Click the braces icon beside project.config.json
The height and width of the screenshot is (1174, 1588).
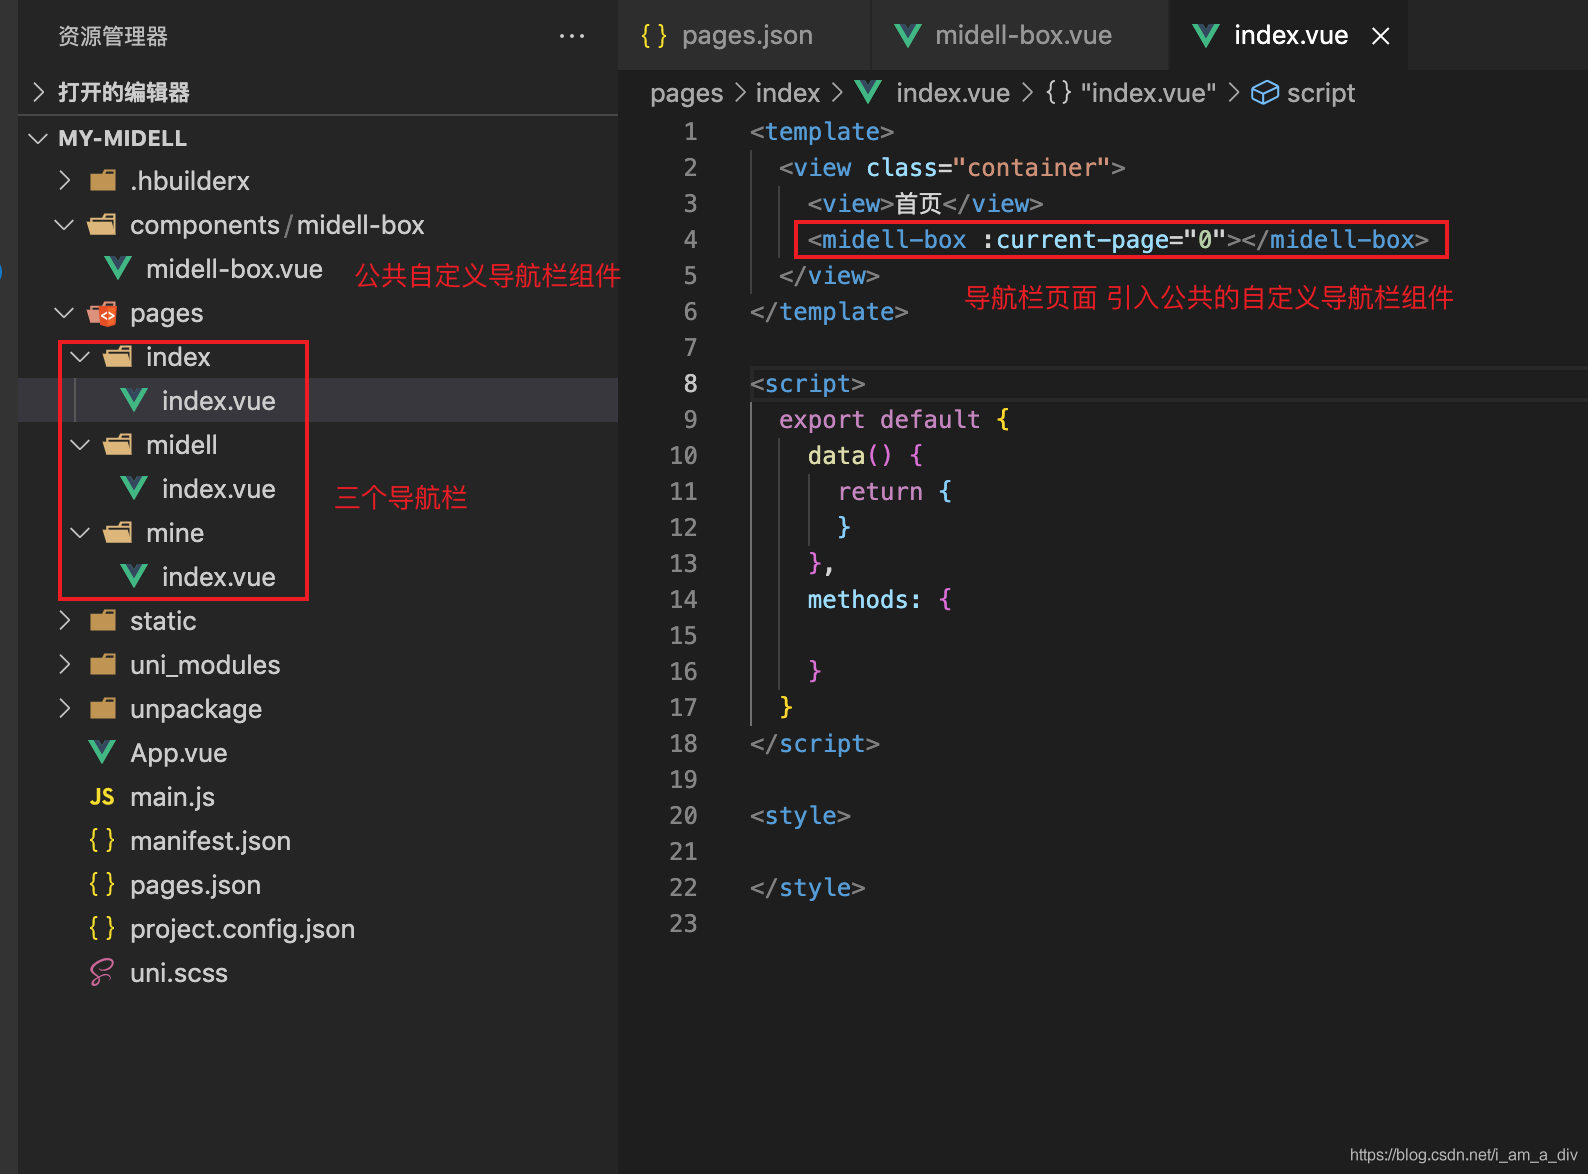click(102, 929)
